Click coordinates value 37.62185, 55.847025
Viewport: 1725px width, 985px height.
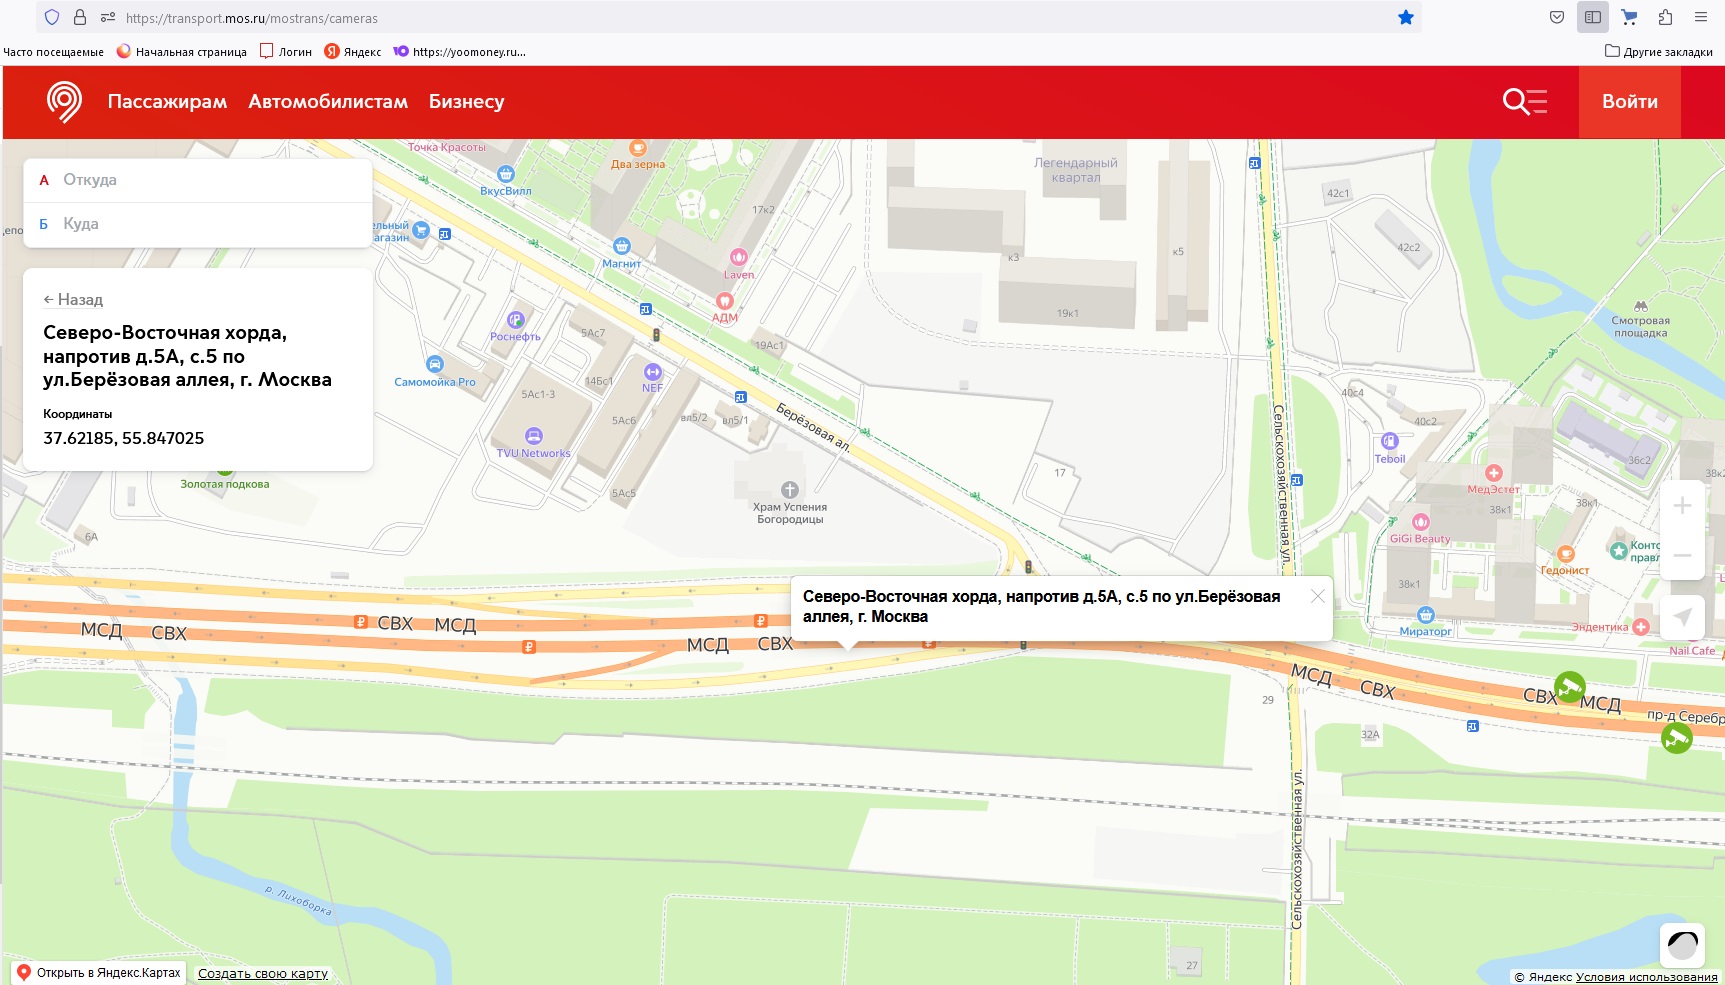pos(124,438)
